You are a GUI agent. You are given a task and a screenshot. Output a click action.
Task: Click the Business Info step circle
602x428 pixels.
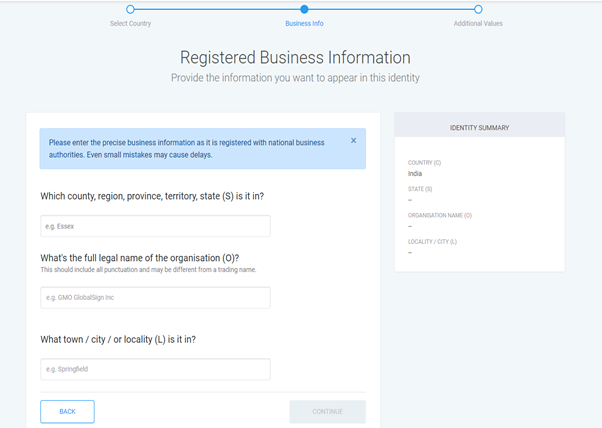coord(304,9)
